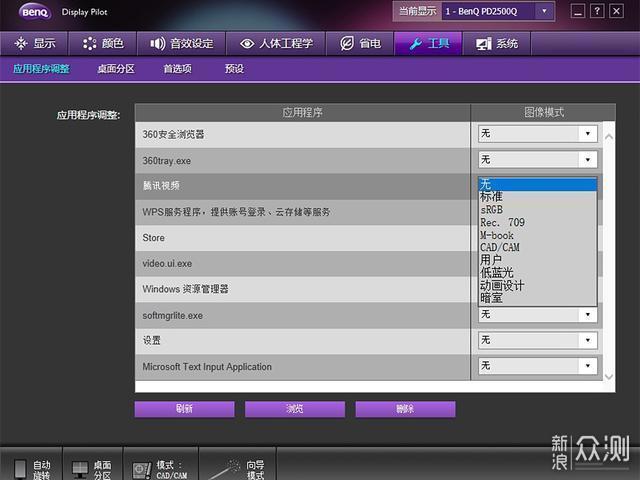Select 低蓝光 low blue light mode

pos(538,273)
